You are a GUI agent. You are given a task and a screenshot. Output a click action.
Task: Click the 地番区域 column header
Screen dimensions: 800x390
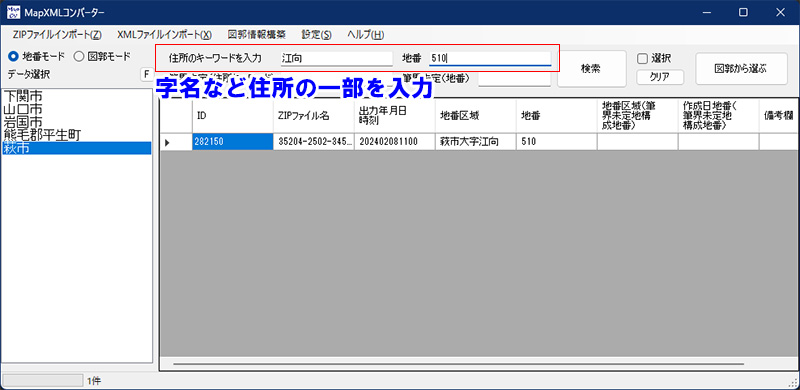476,117
